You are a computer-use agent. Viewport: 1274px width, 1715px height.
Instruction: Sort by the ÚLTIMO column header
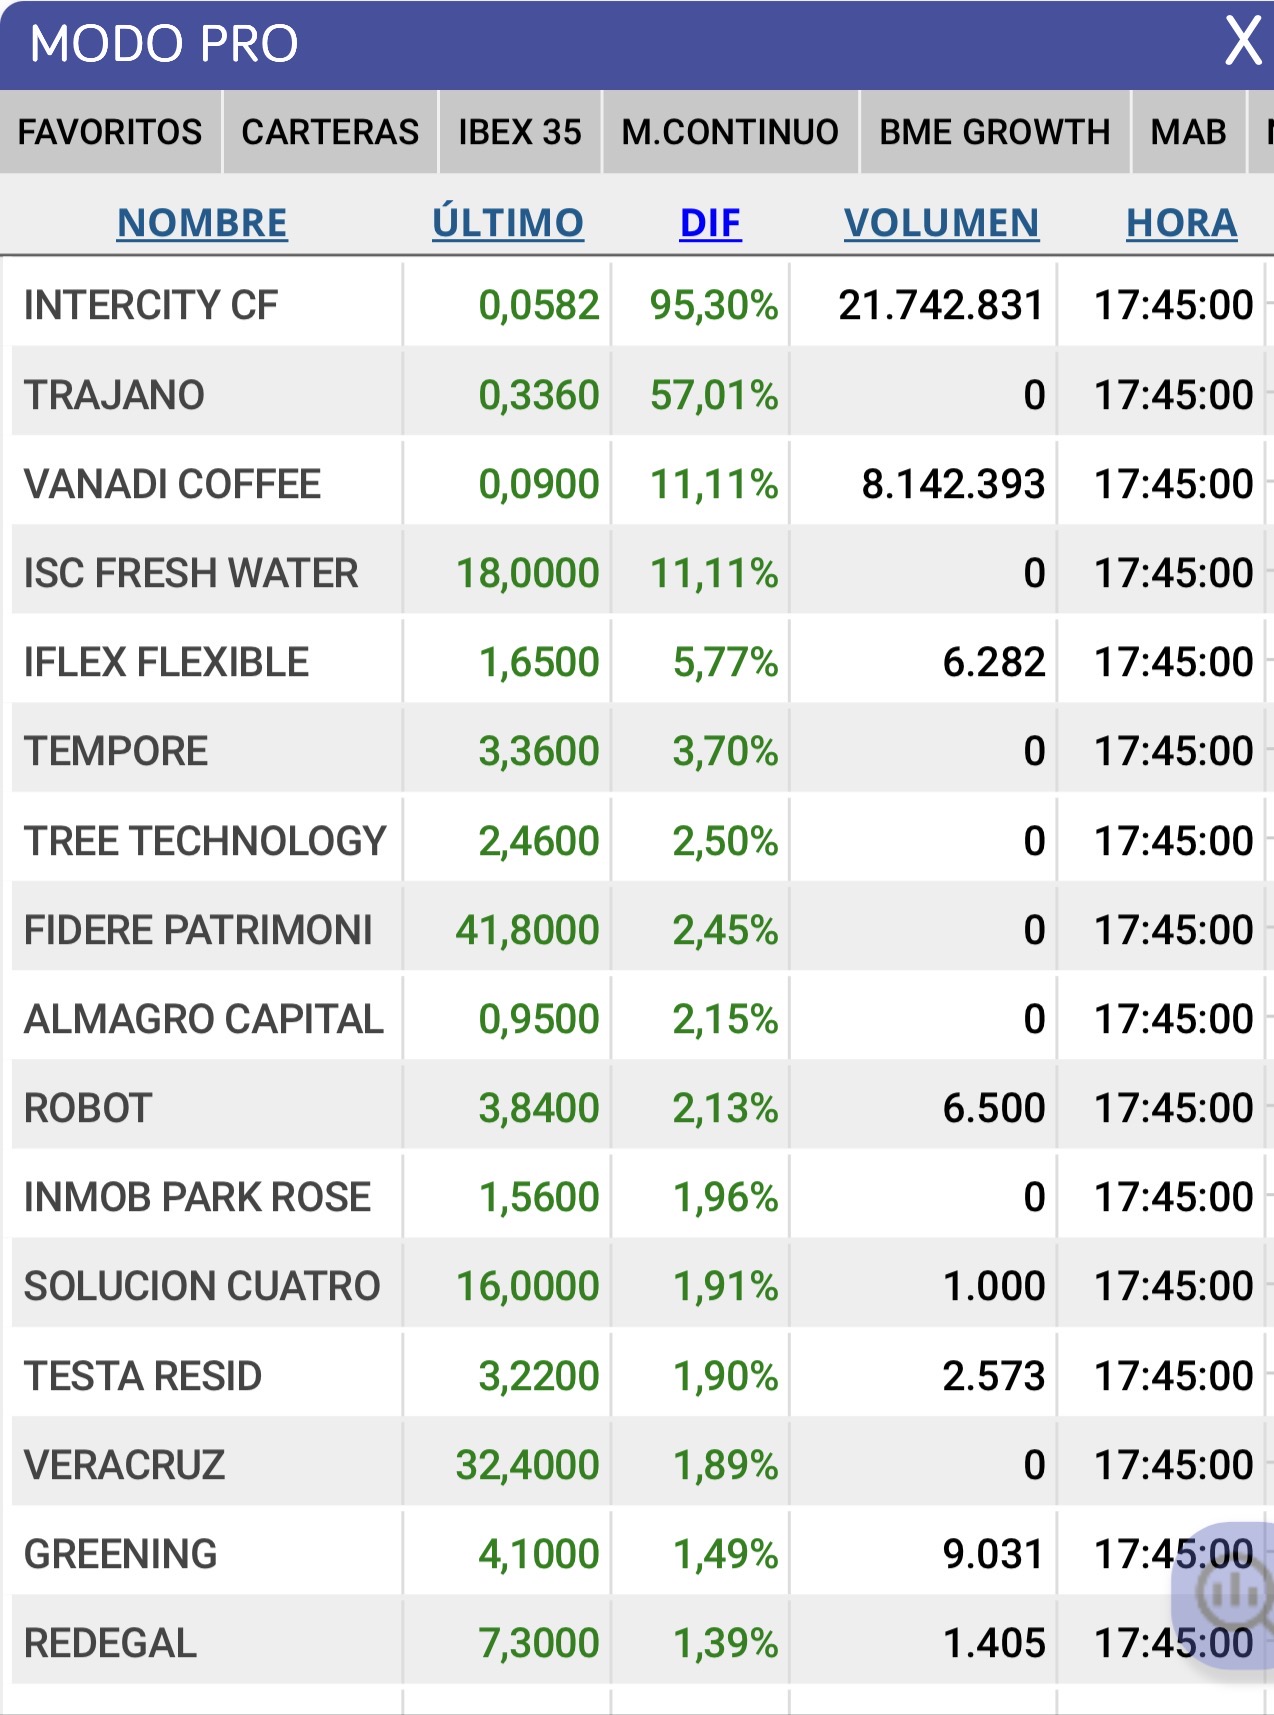click(x=508, y=223)
